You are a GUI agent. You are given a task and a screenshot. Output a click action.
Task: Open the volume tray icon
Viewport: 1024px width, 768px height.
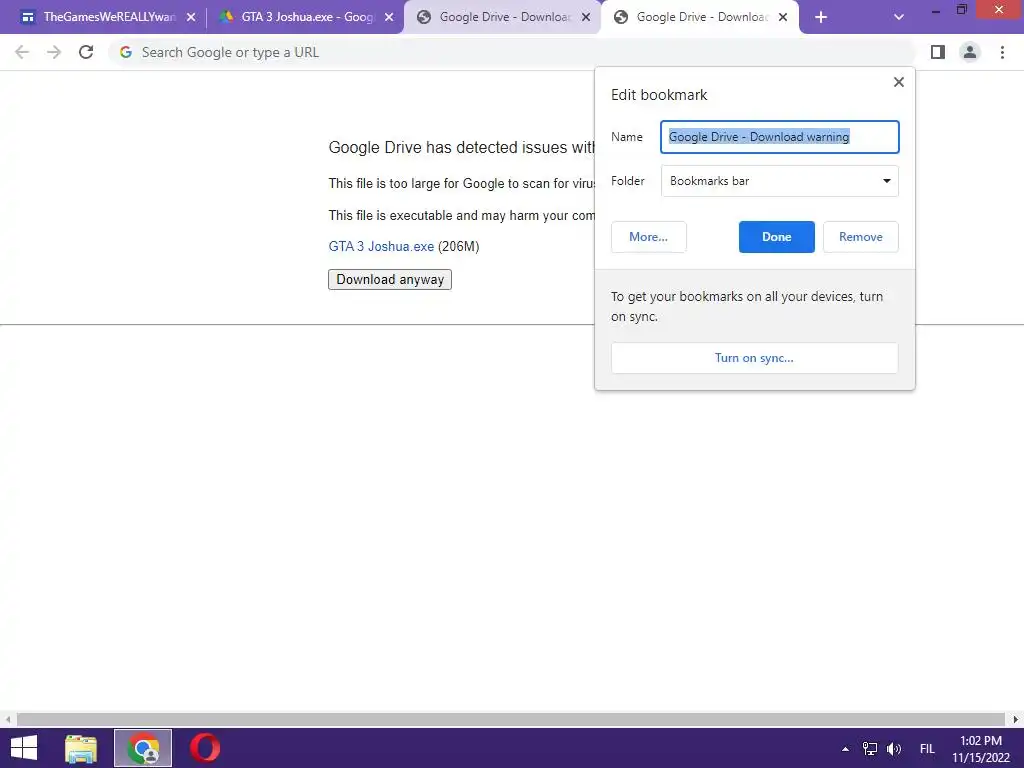click(x=894, y=749)
